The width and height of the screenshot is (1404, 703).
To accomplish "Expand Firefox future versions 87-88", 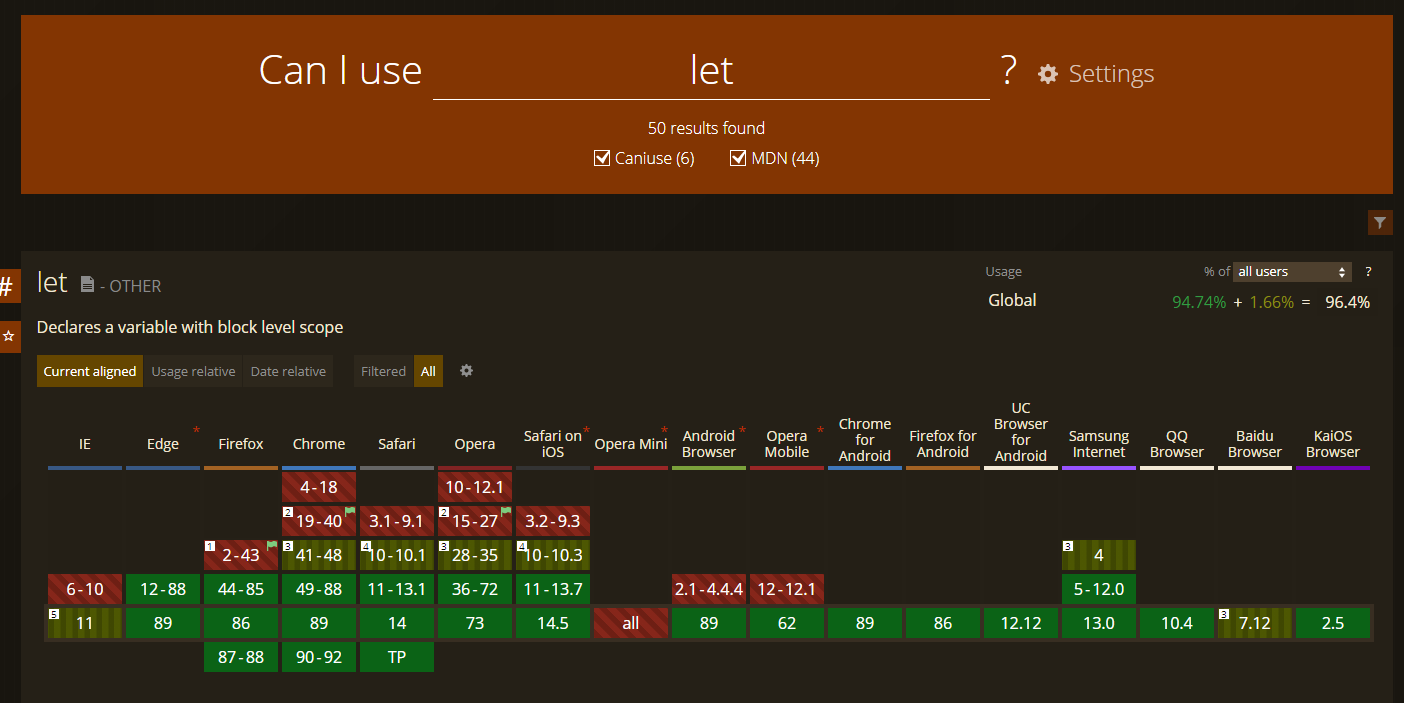I will [x=241, y=657].
